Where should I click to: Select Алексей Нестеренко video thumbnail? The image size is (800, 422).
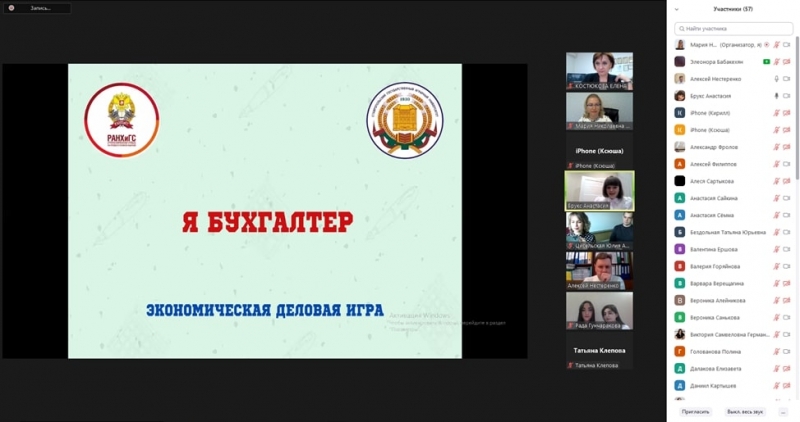599,270
